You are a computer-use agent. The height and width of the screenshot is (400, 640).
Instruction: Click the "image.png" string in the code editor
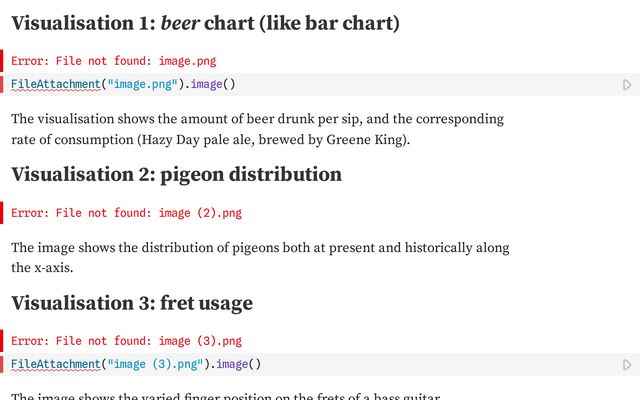coord(142,84)
